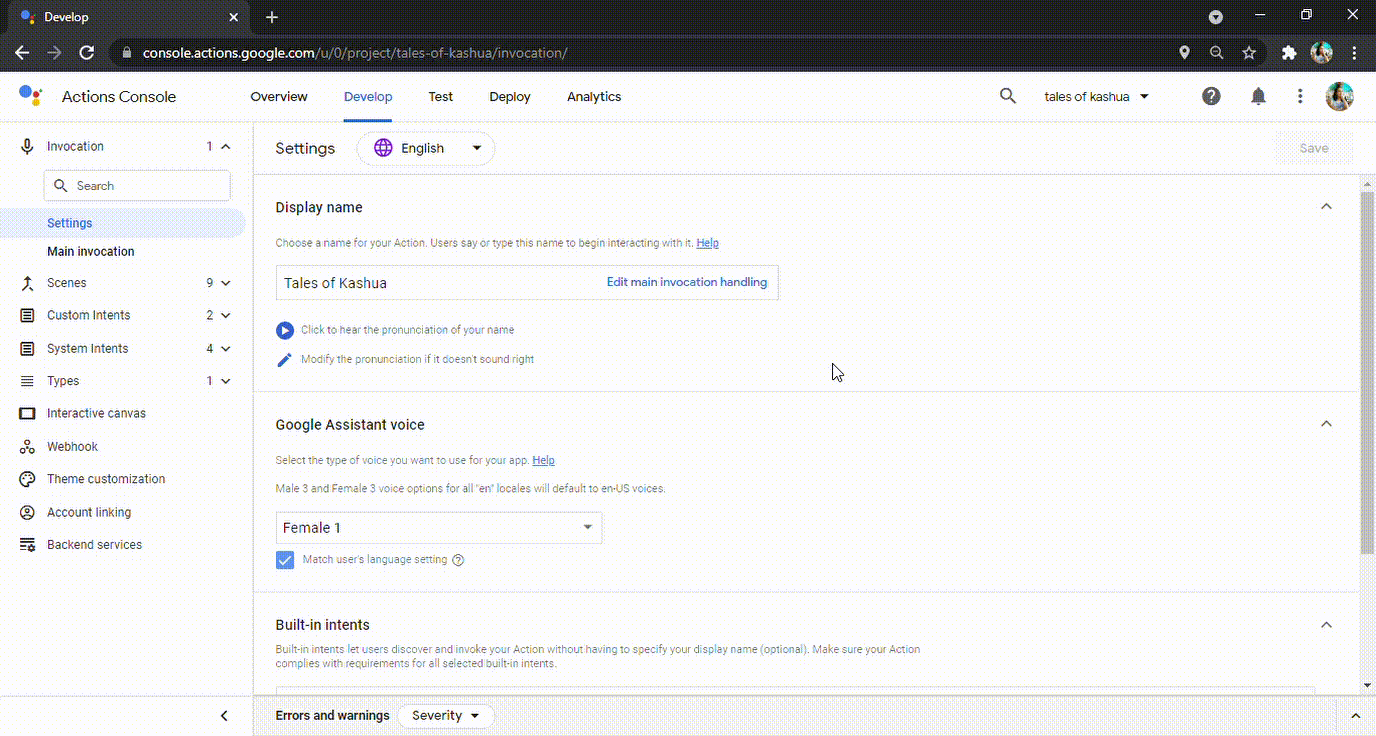Click the user avatar in the console header

[1339, 96]
